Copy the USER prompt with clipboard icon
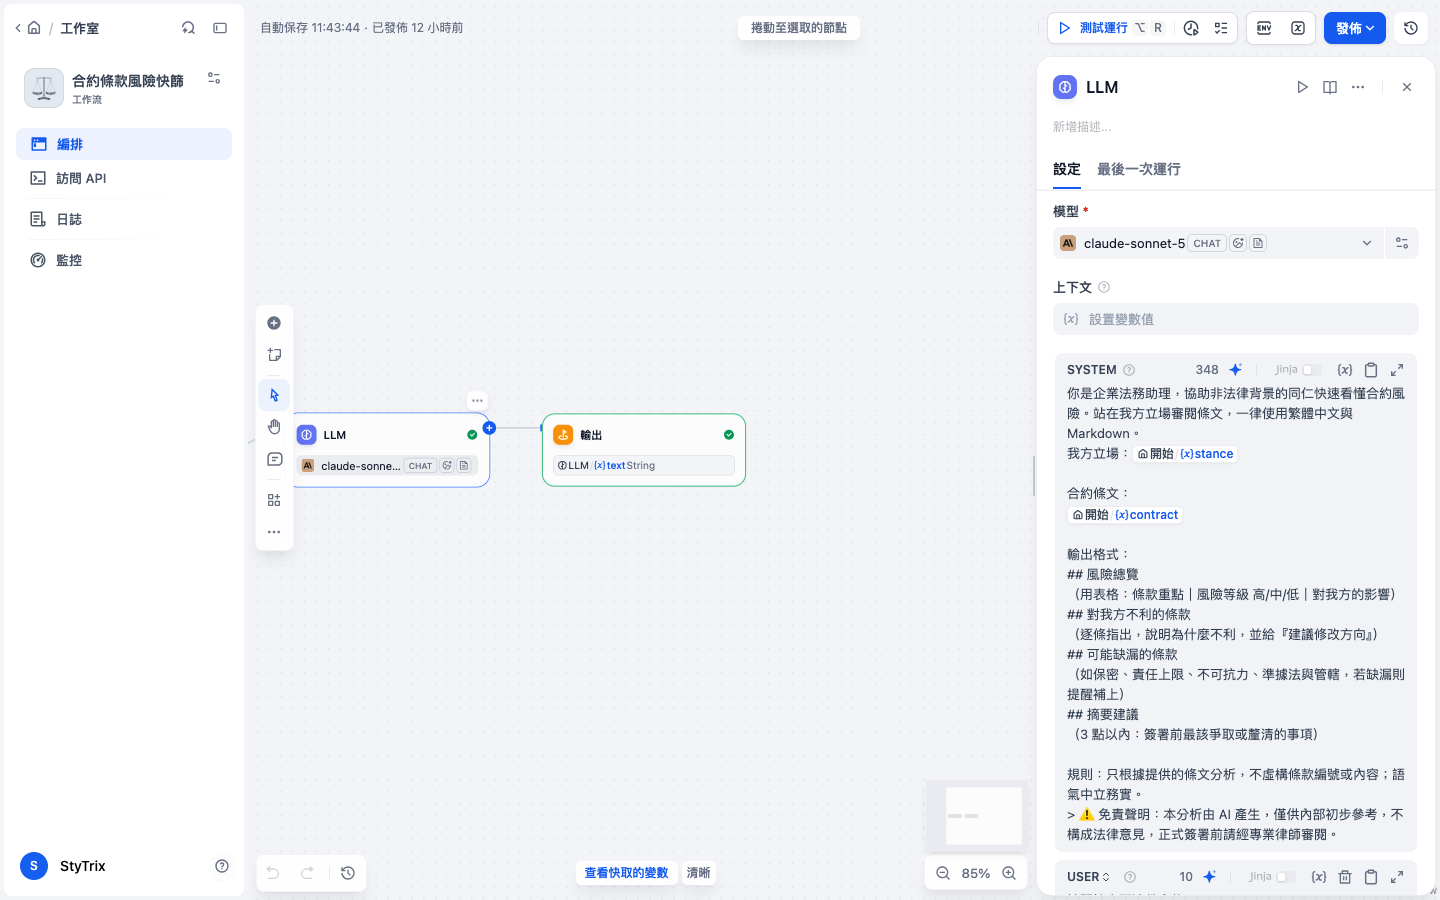The image size is (1440, 900). [1371, 877]
